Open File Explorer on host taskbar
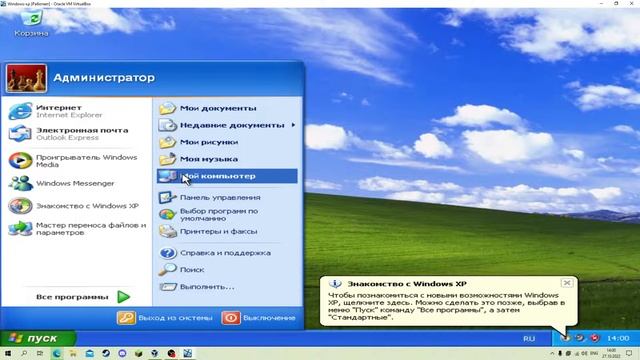The width and height of the screenshot is (640, 360). pyautogui.click(x=73, y=353)
